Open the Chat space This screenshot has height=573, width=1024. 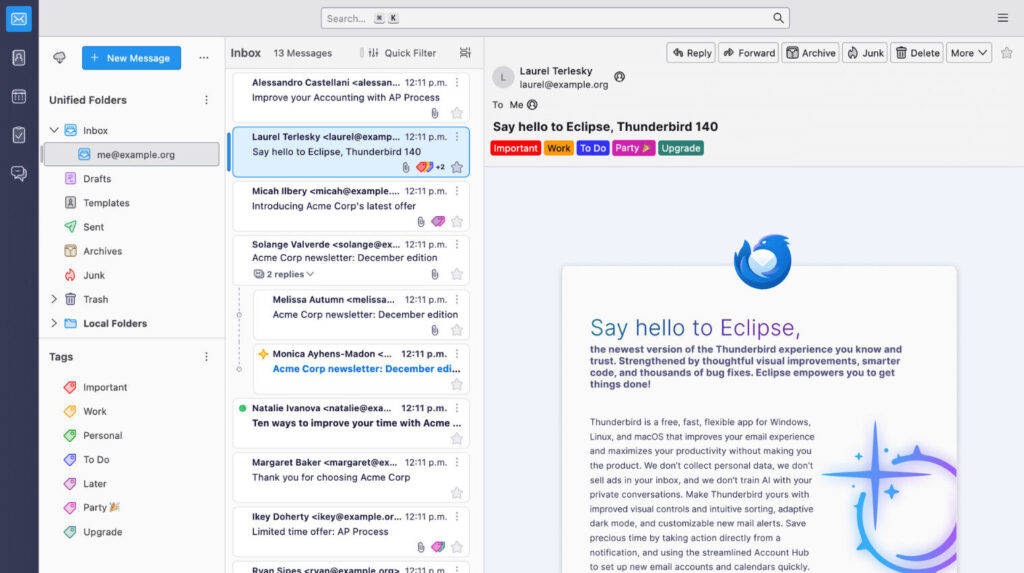pos(19,173)
